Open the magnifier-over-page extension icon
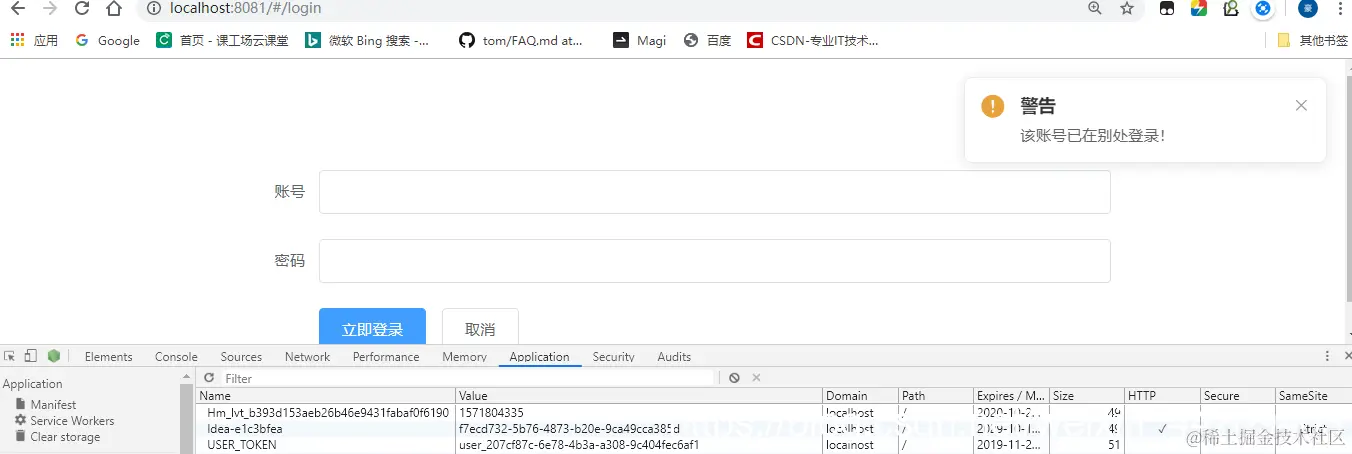Viewport: 1352px width, 454px height. 1231,9
